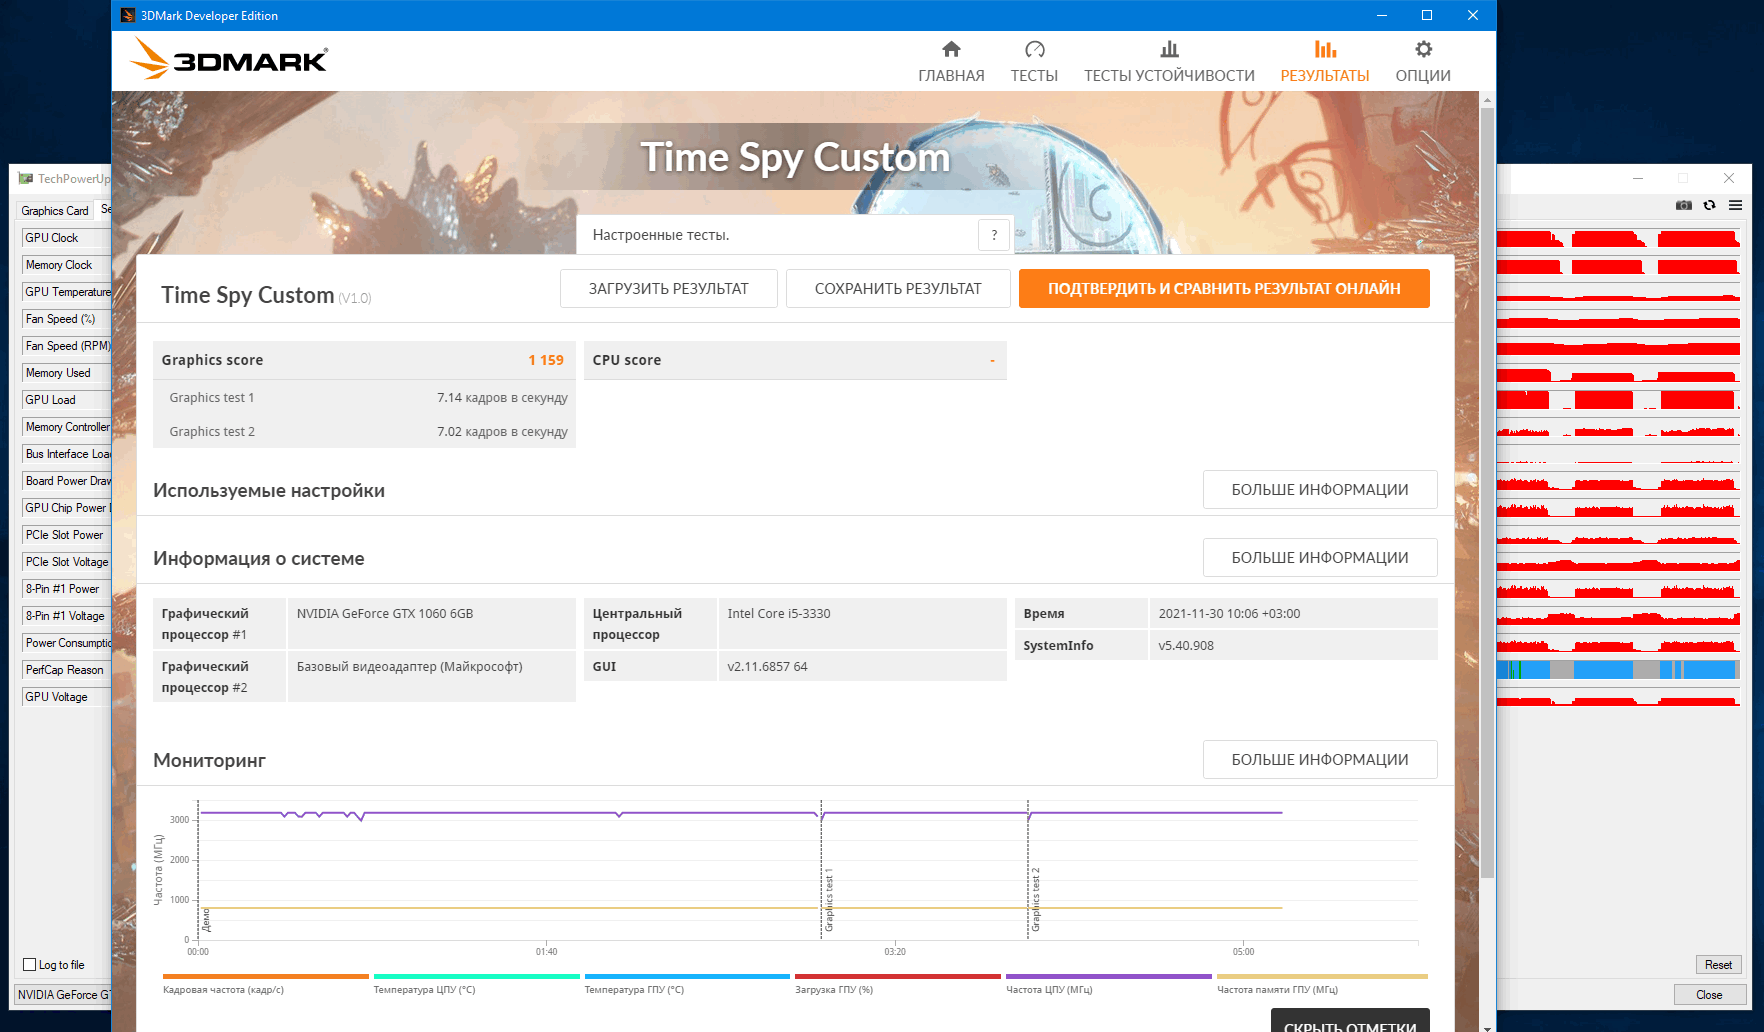Open БОЛЬШЕ ИНФОРМАЦИИ for Информация о системе
This screenshot has width=1764, height=1032.
tap(1320, 558)
